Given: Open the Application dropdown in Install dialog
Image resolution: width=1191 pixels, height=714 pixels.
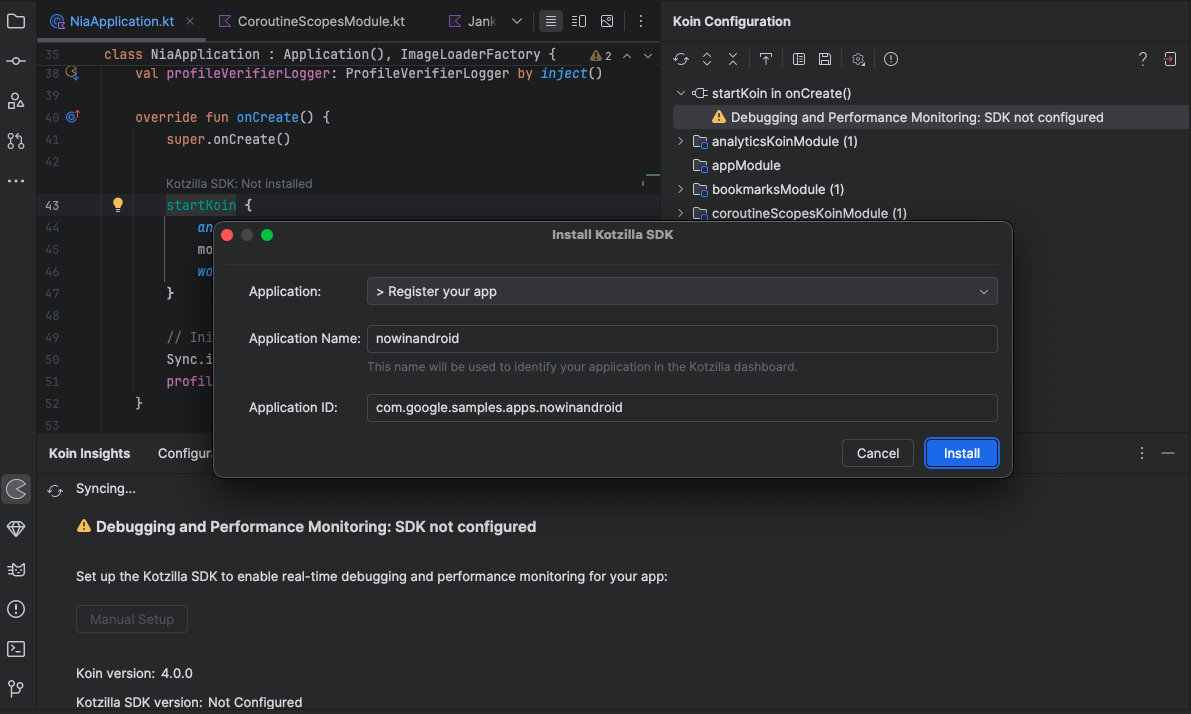Looking at the screenshot, I should point(682,291).
